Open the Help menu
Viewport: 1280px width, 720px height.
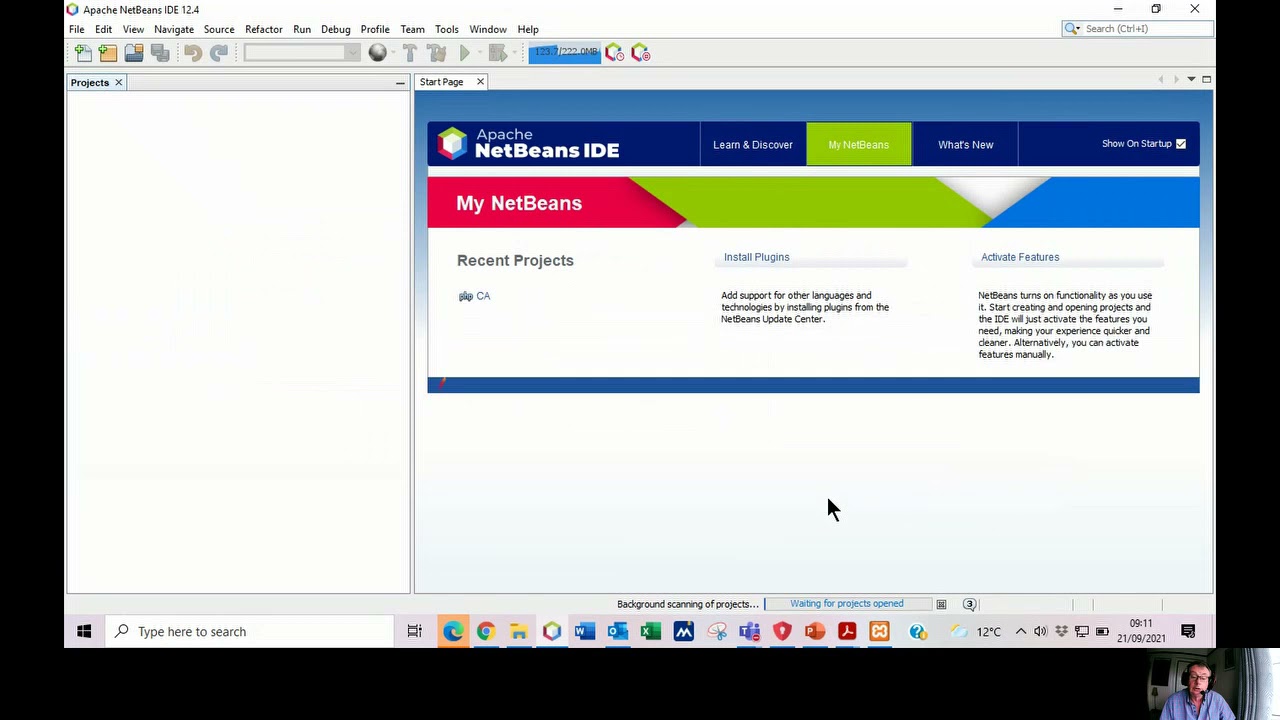coord(528,29)
